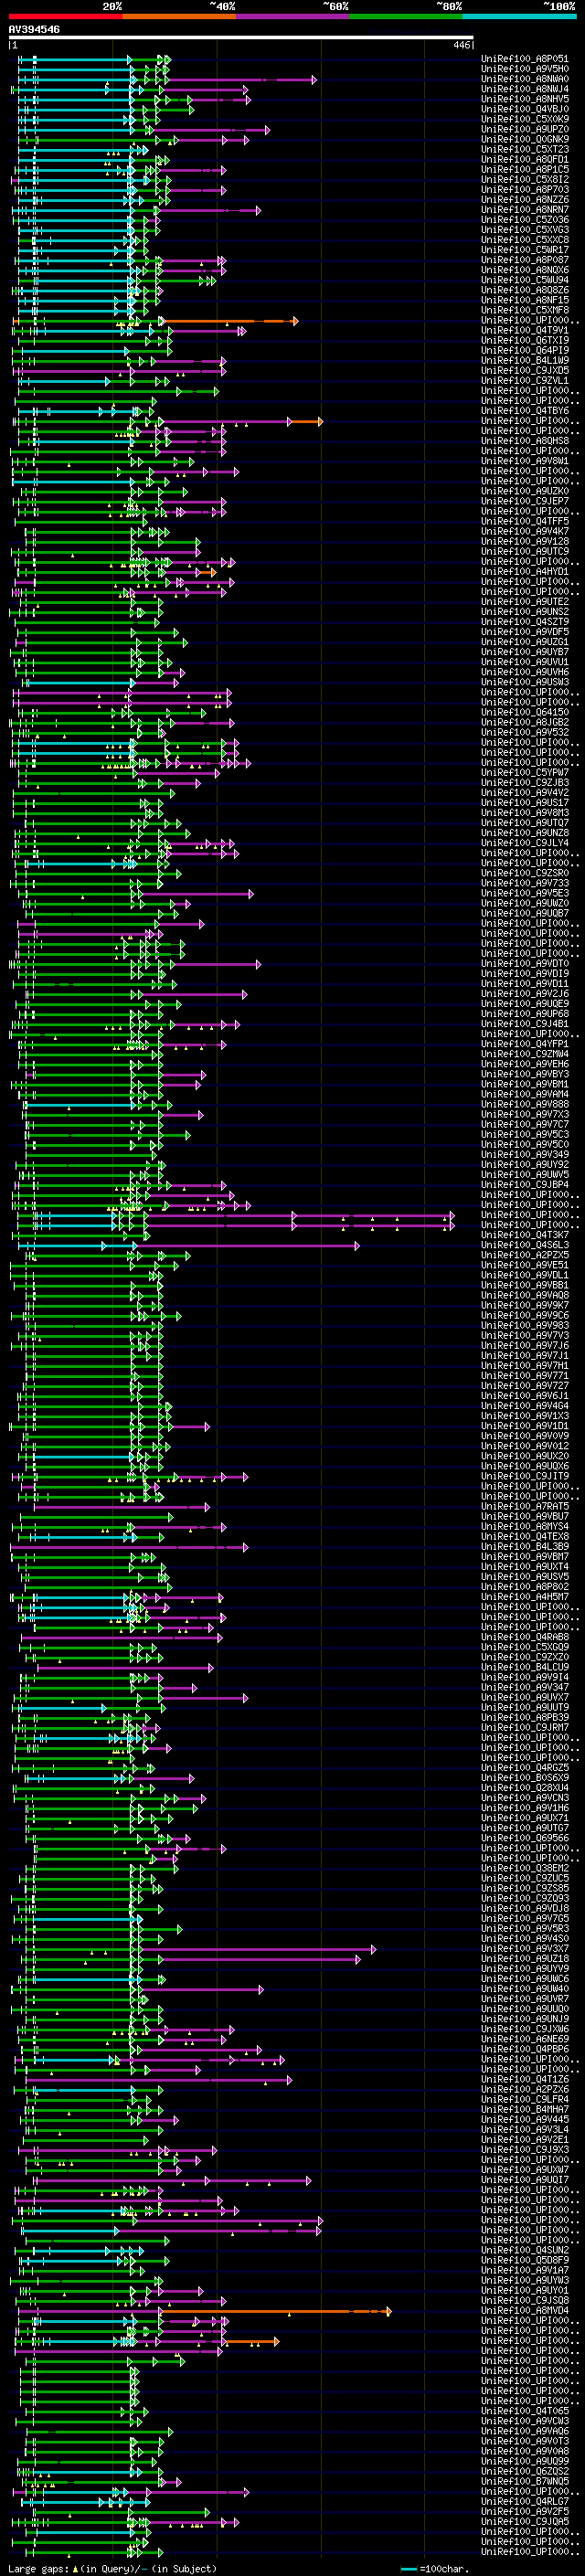Select hit UniRef100_Q4SZT9
The image size is (585, 2576).
click(x=525, y=622)
